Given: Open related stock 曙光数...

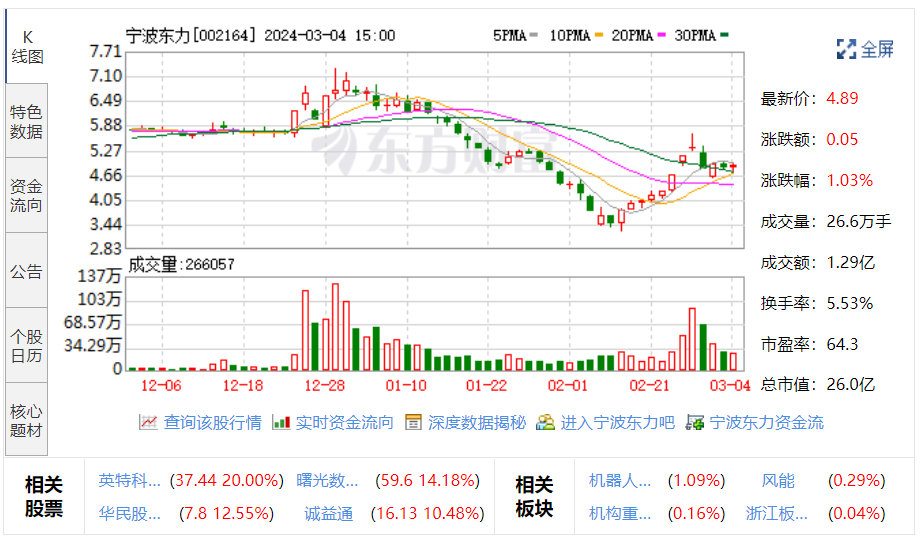Looking at the screenshot, I should click(327, 481).
